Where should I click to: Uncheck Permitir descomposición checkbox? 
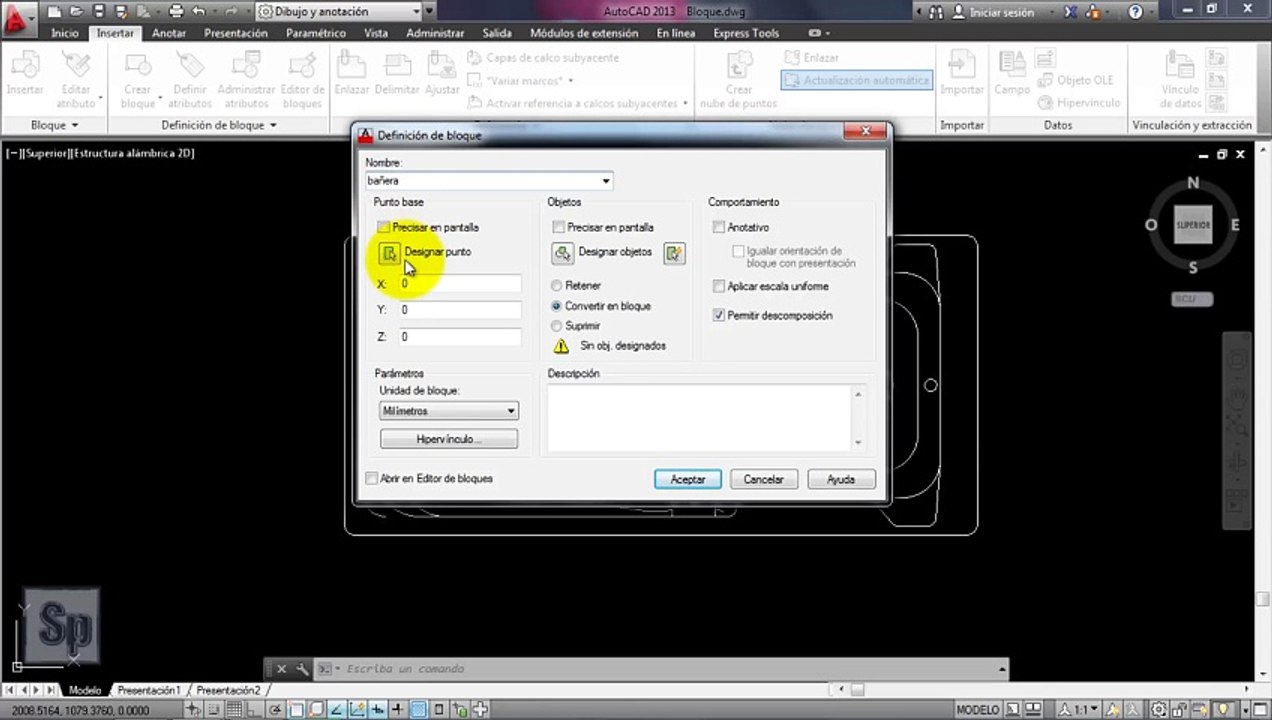(719, 316)
